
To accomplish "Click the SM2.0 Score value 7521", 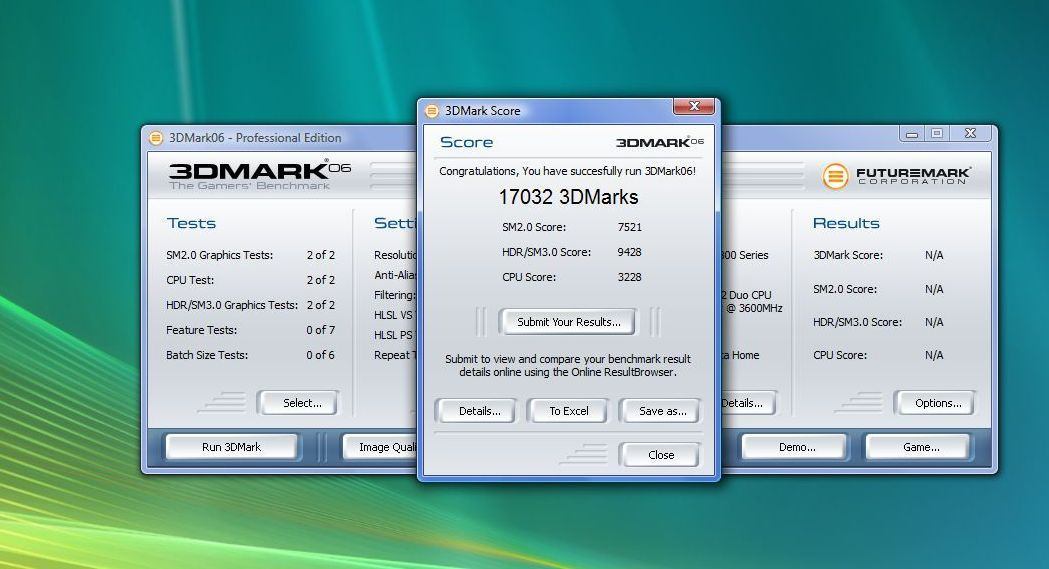I will (x=630, y=227).
